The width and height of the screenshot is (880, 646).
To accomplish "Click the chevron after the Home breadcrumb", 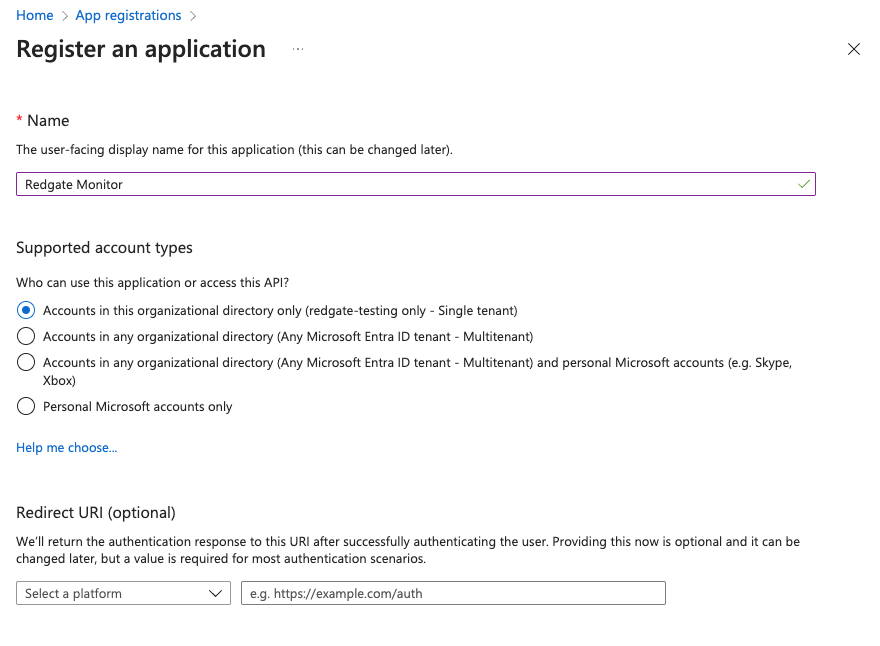I will tap(64, 16).
